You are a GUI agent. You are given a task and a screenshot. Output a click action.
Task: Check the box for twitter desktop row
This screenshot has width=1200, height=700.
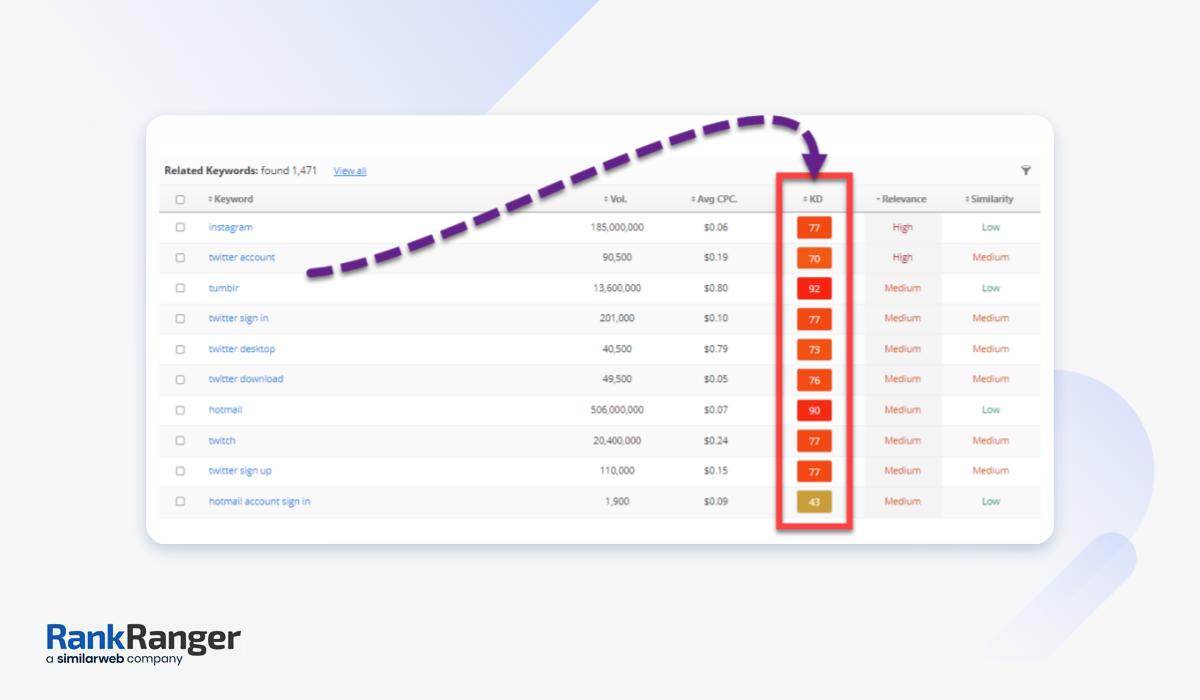[180, 349]
